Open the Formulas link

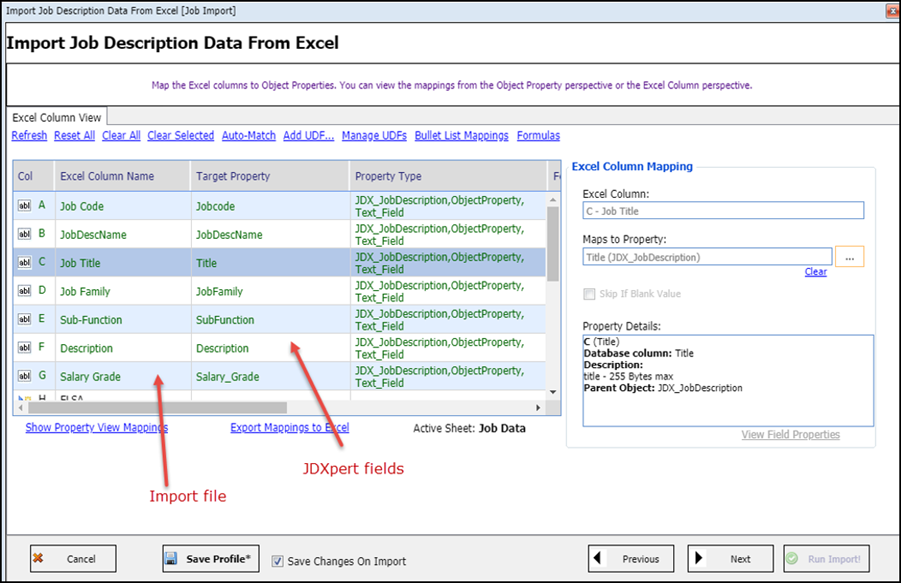538,136
